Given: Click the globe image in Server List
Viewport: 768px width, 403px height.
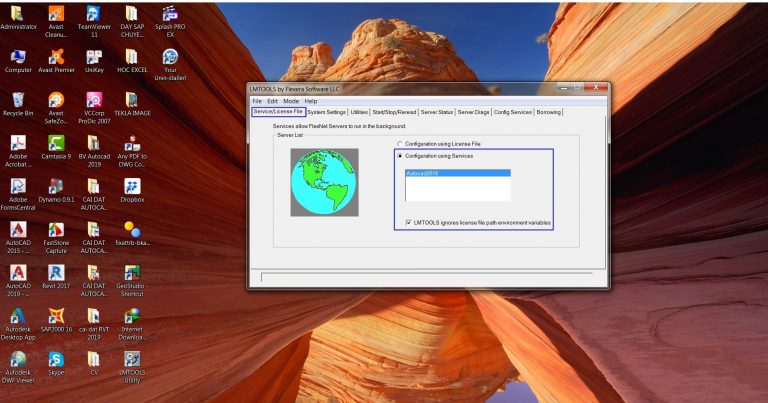Looking at the screenshot, I should click(324, 182).
